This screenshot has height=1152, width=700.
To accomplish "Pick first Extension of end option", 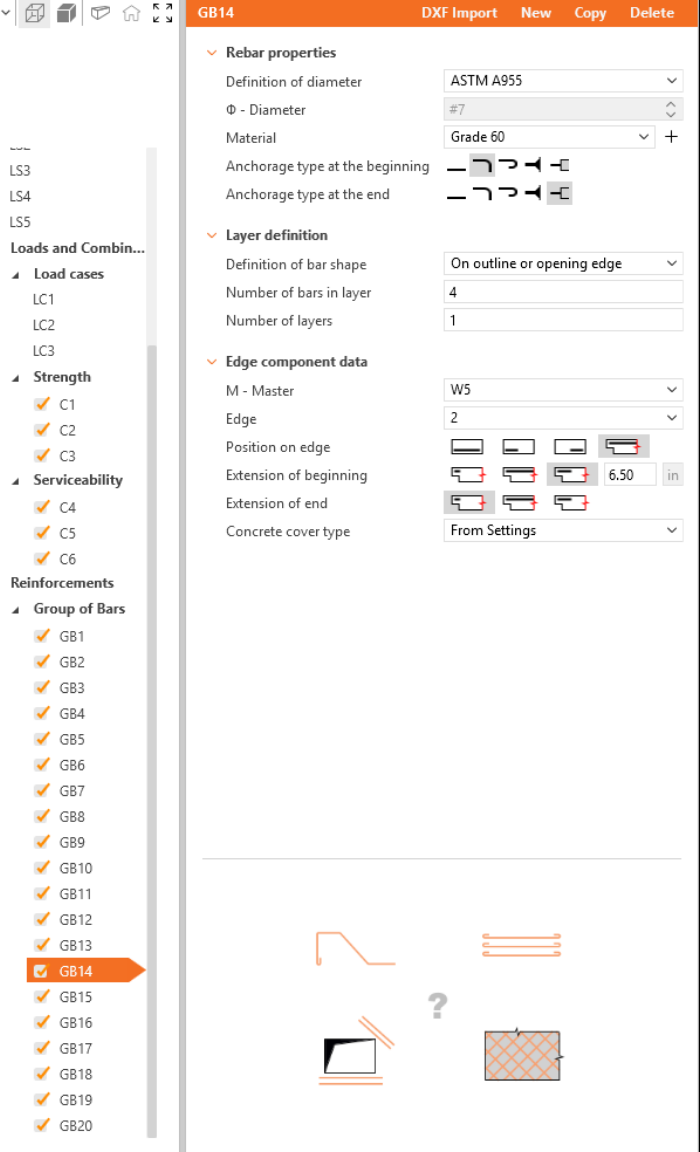I will point(468,503).
